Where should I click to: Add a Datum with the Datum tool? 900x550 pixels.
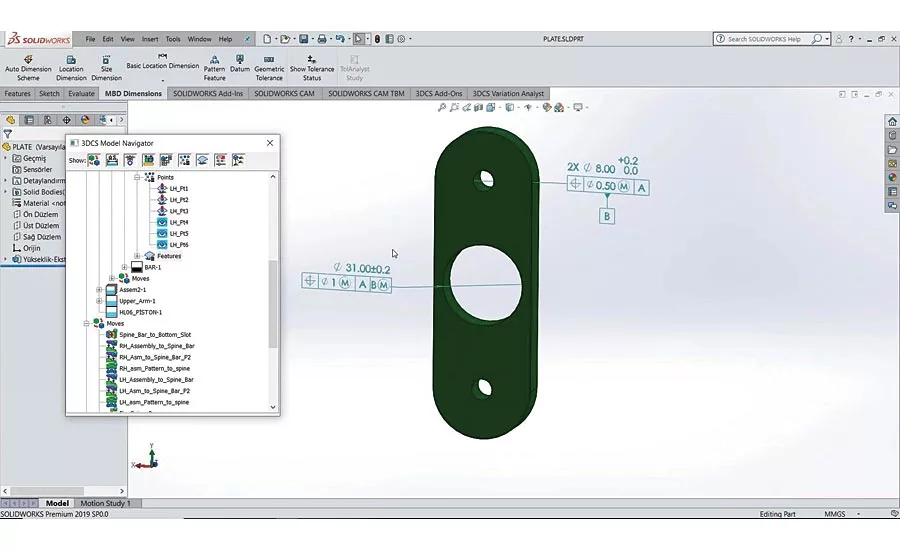coord(240,64)
